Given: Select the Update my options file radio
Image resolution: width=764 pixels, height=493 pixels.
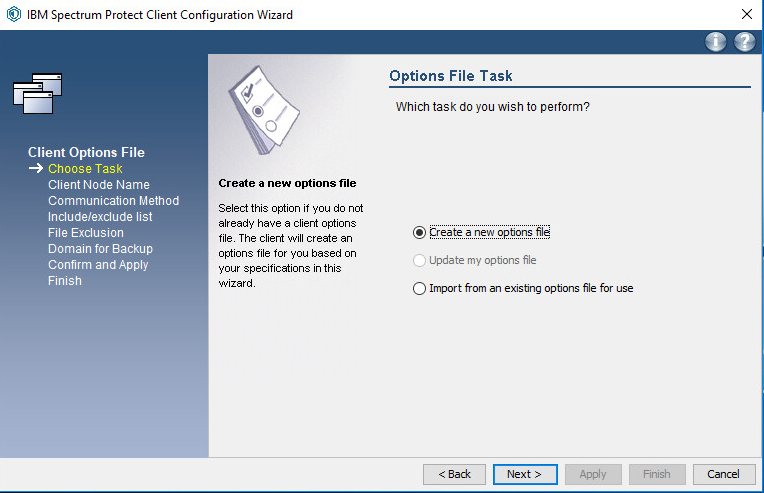Looking at the screenshot, I should (419, 261).
